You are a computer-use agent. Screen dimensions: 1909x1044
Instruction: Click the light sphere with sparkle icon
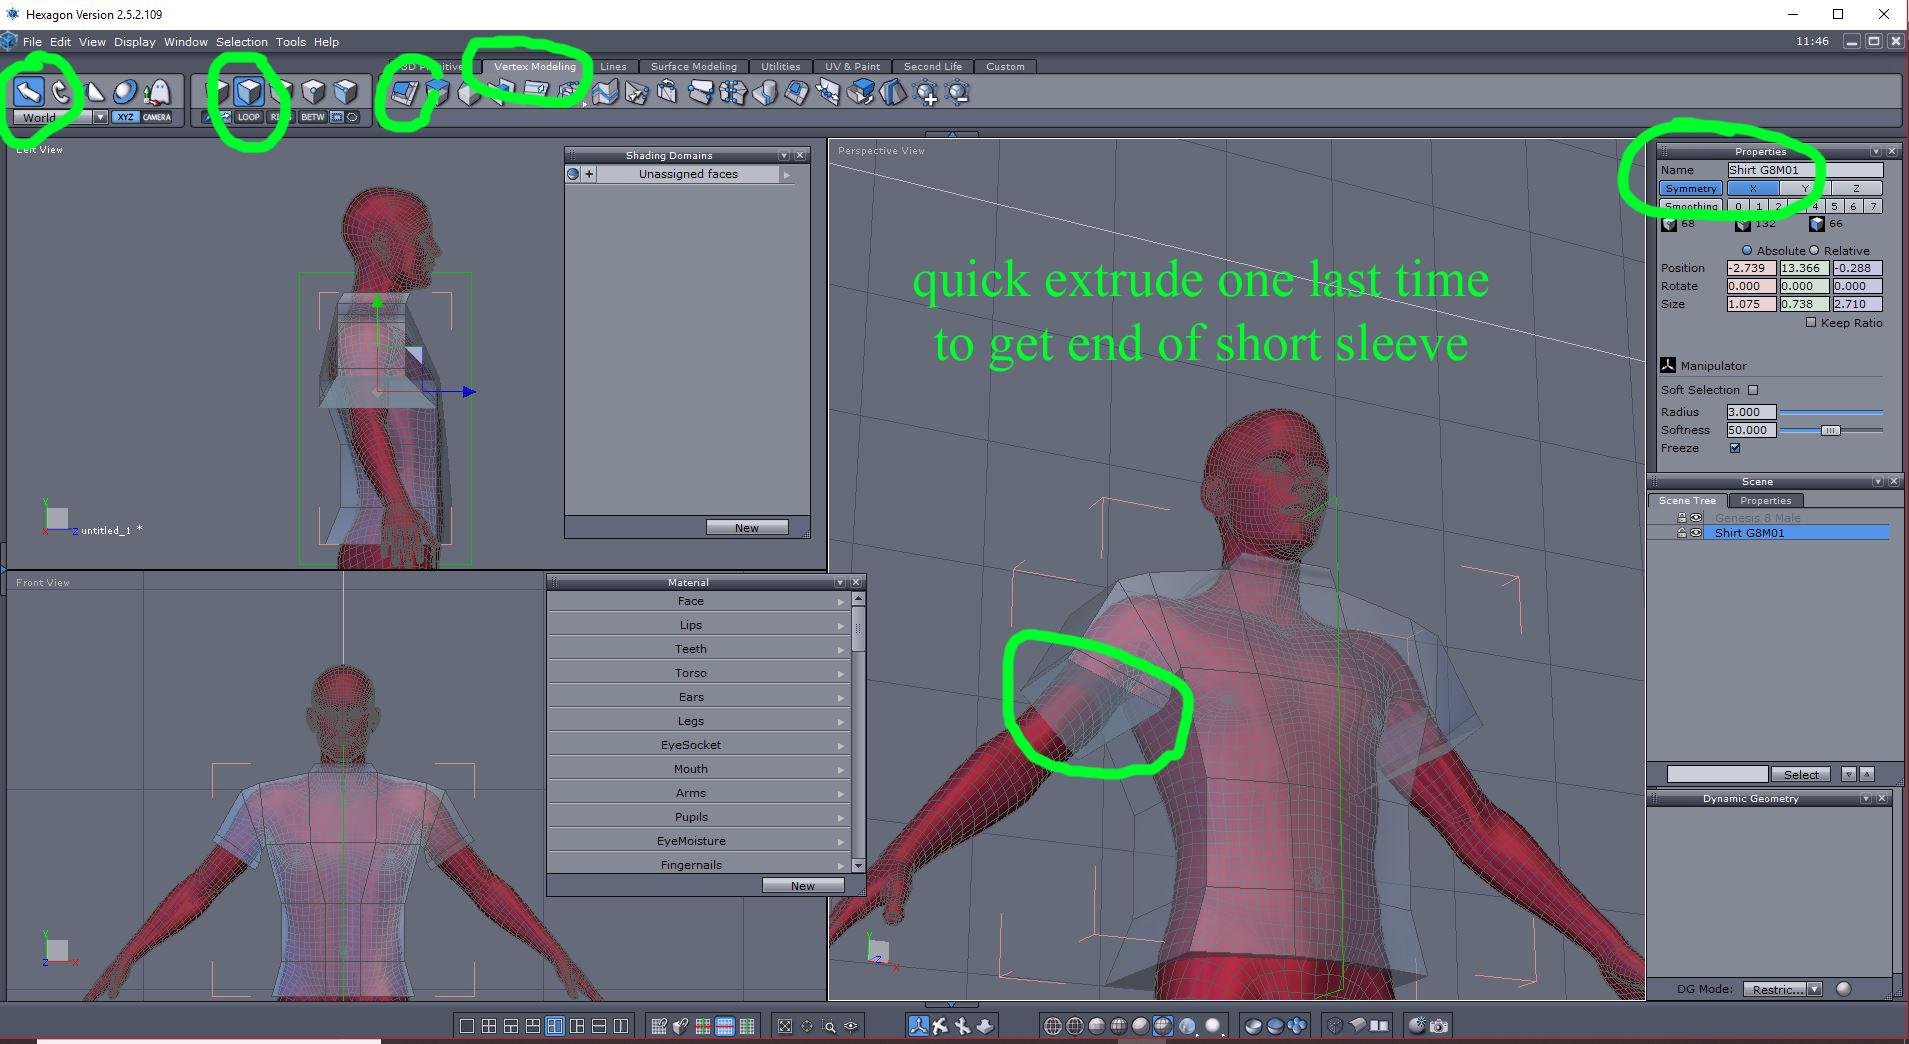1417,1026
